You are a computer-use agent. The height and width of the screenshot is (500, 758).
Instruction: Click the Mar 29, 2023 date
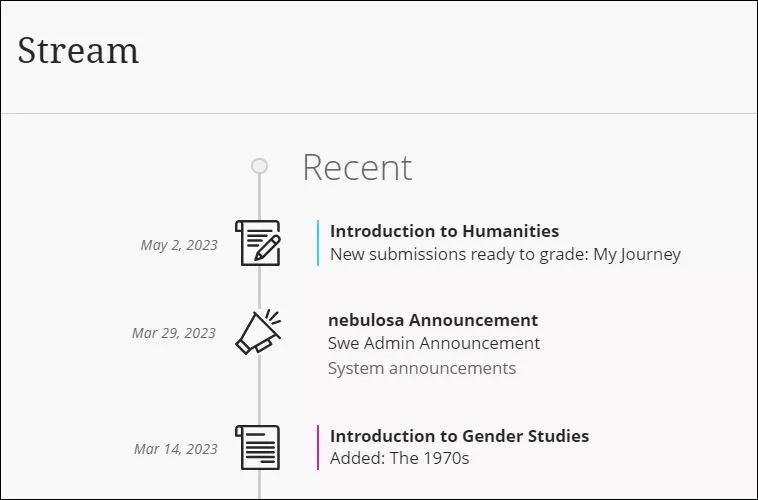tap(174, 333)
